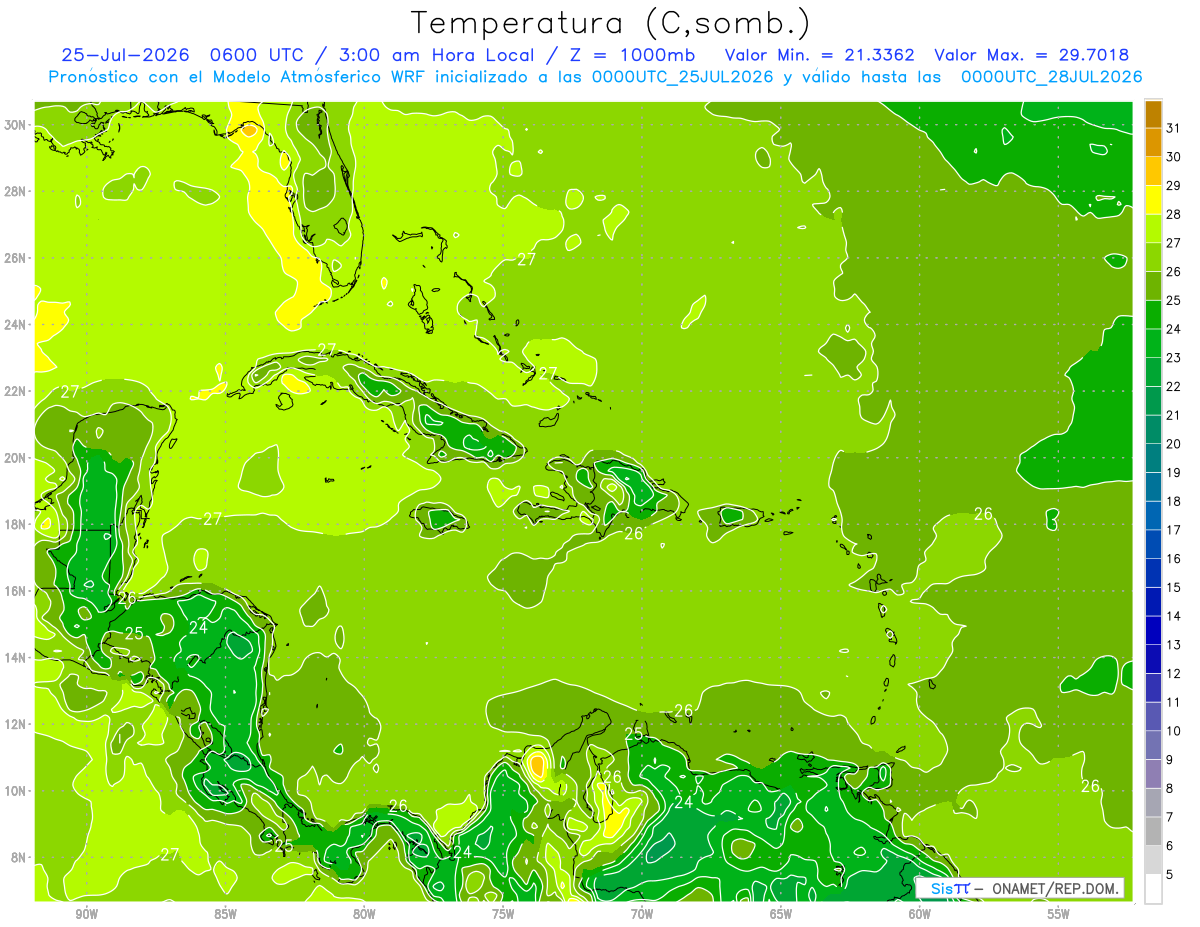Click latitude axis label "26N"

point(15,258)
